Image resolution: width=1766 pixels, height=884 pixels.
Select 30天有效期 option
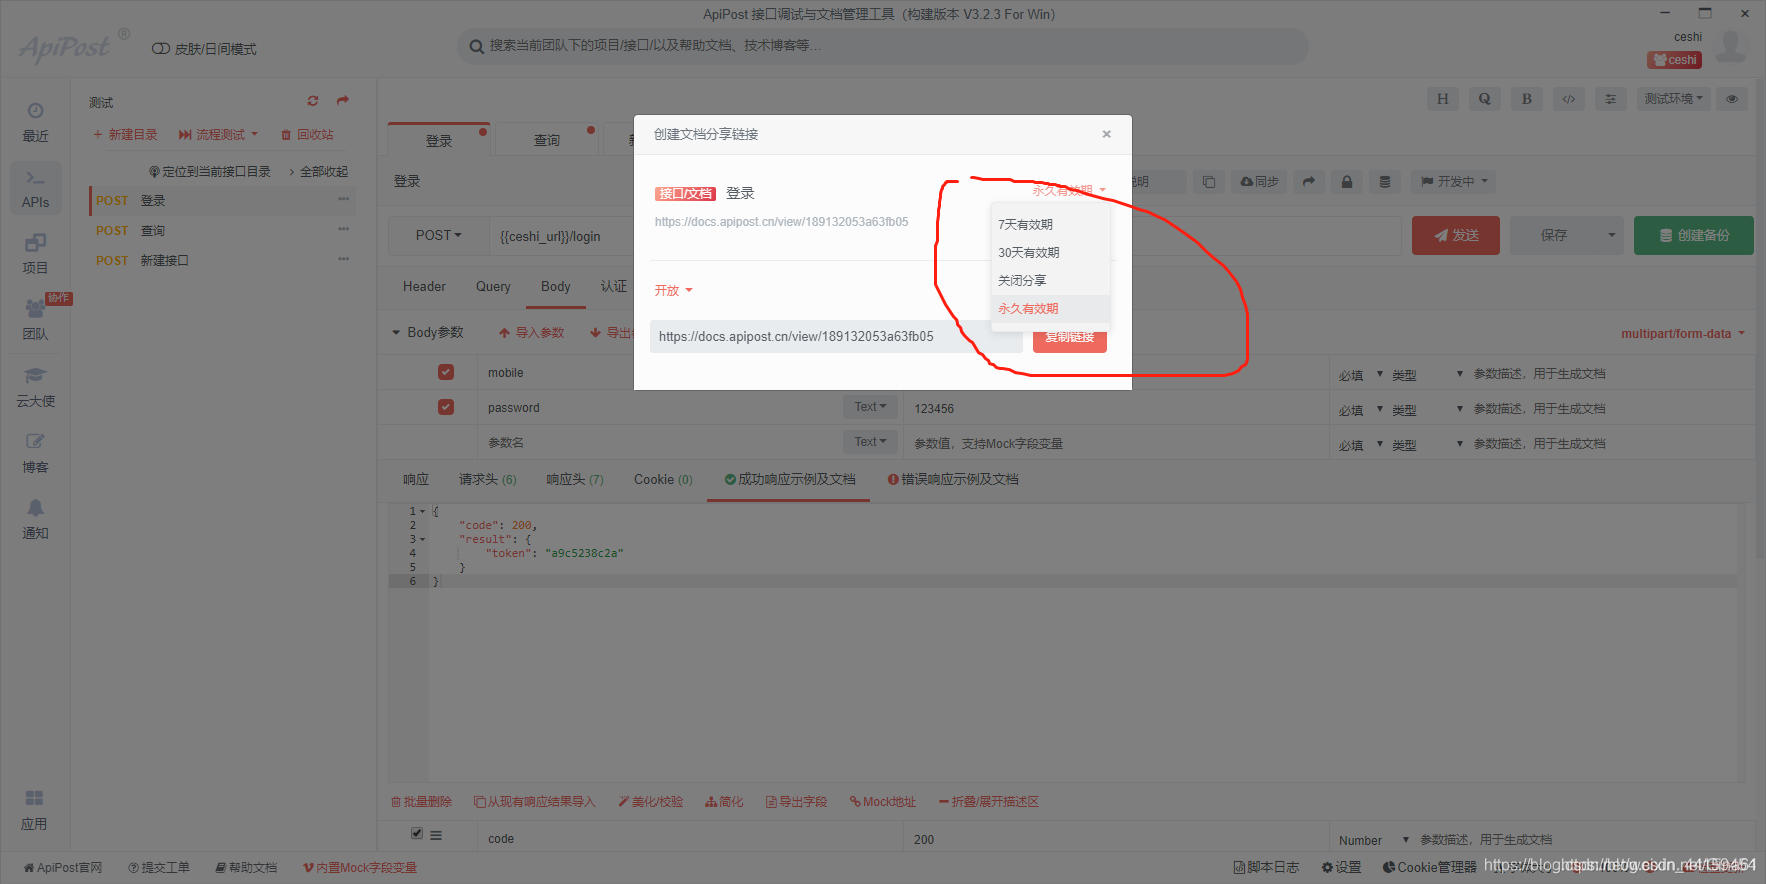pyautogui.click(x=1050, y=252)
